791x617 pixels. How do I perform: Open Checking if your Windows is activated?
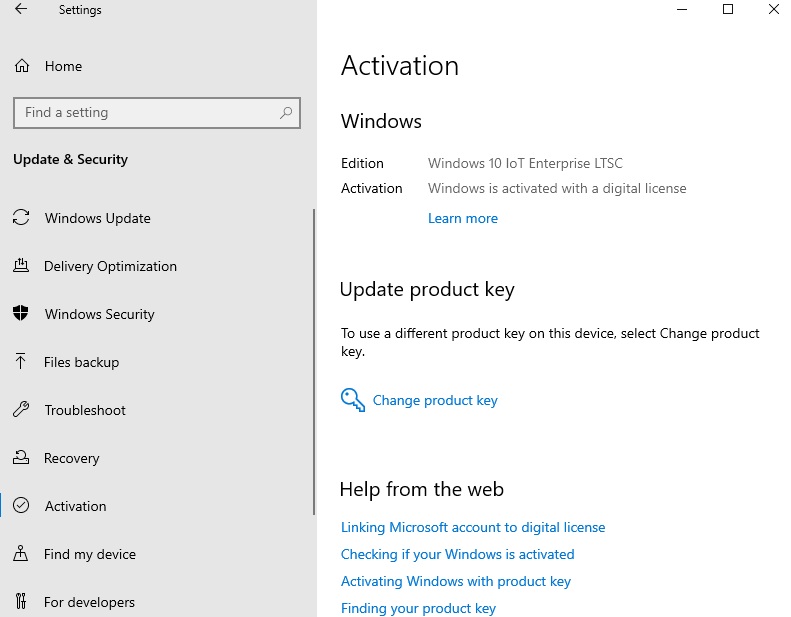coord(458,554)
